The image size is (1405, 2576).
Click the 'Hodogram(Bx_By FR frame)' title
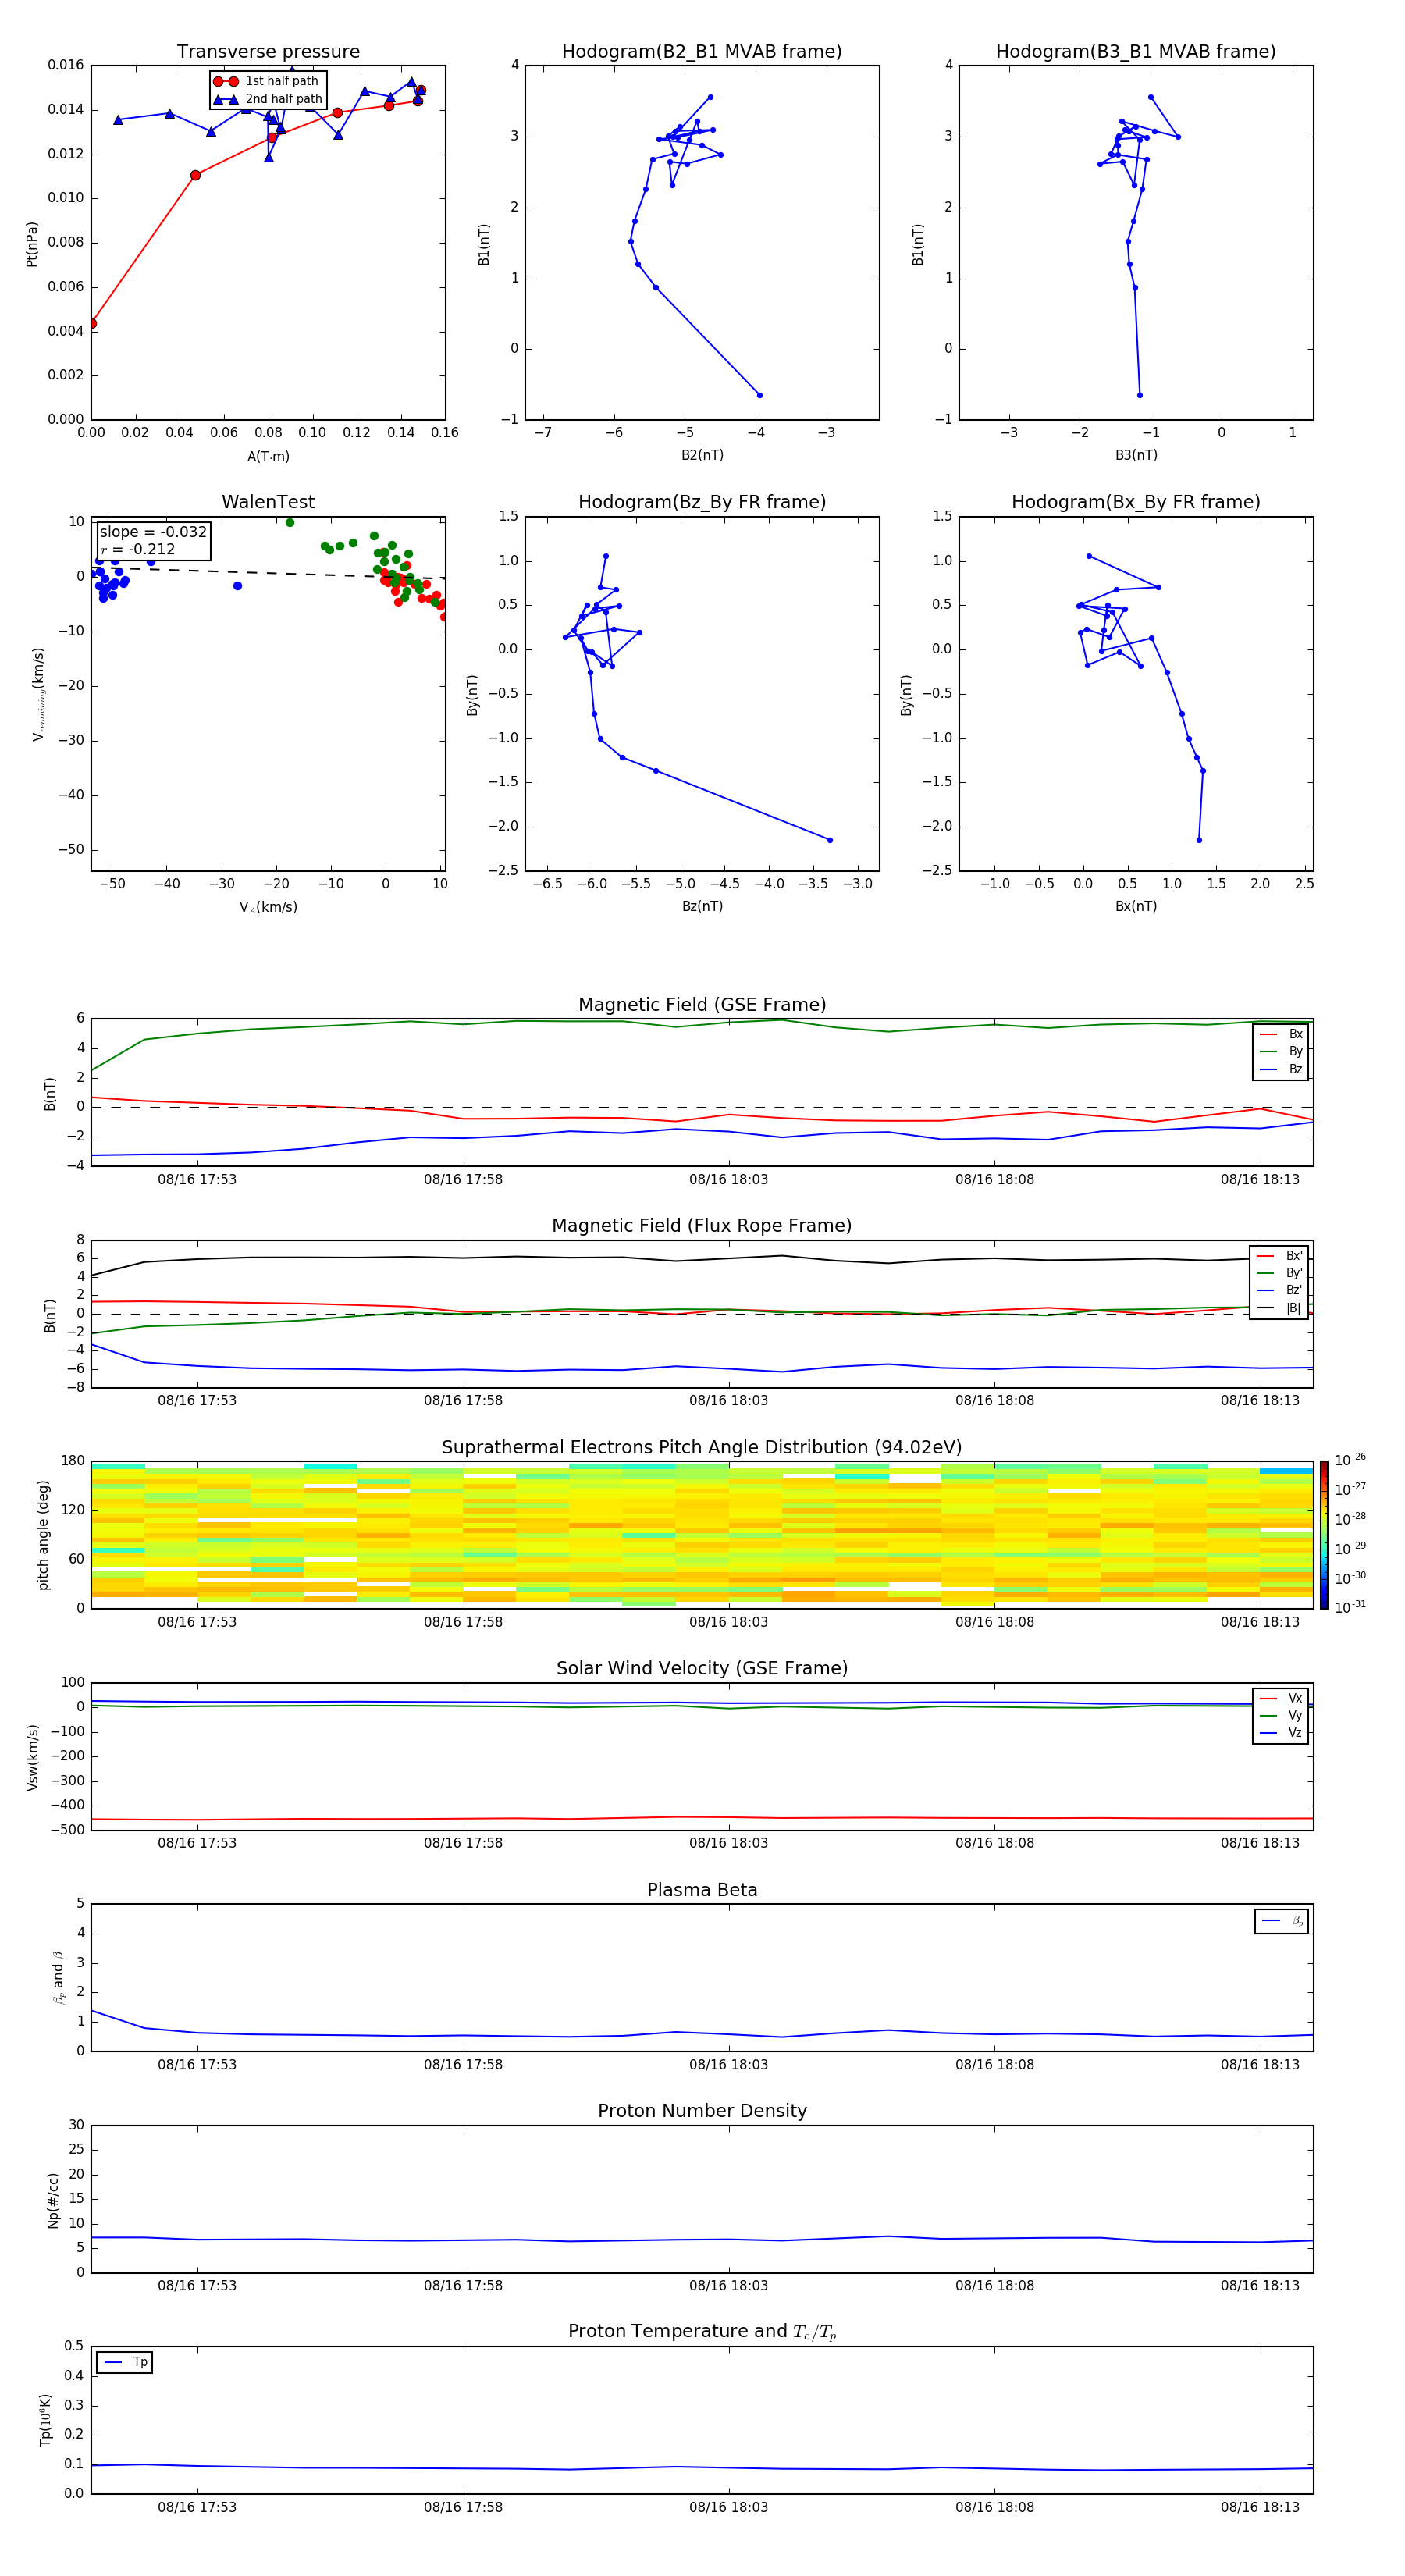point(1136,502)
